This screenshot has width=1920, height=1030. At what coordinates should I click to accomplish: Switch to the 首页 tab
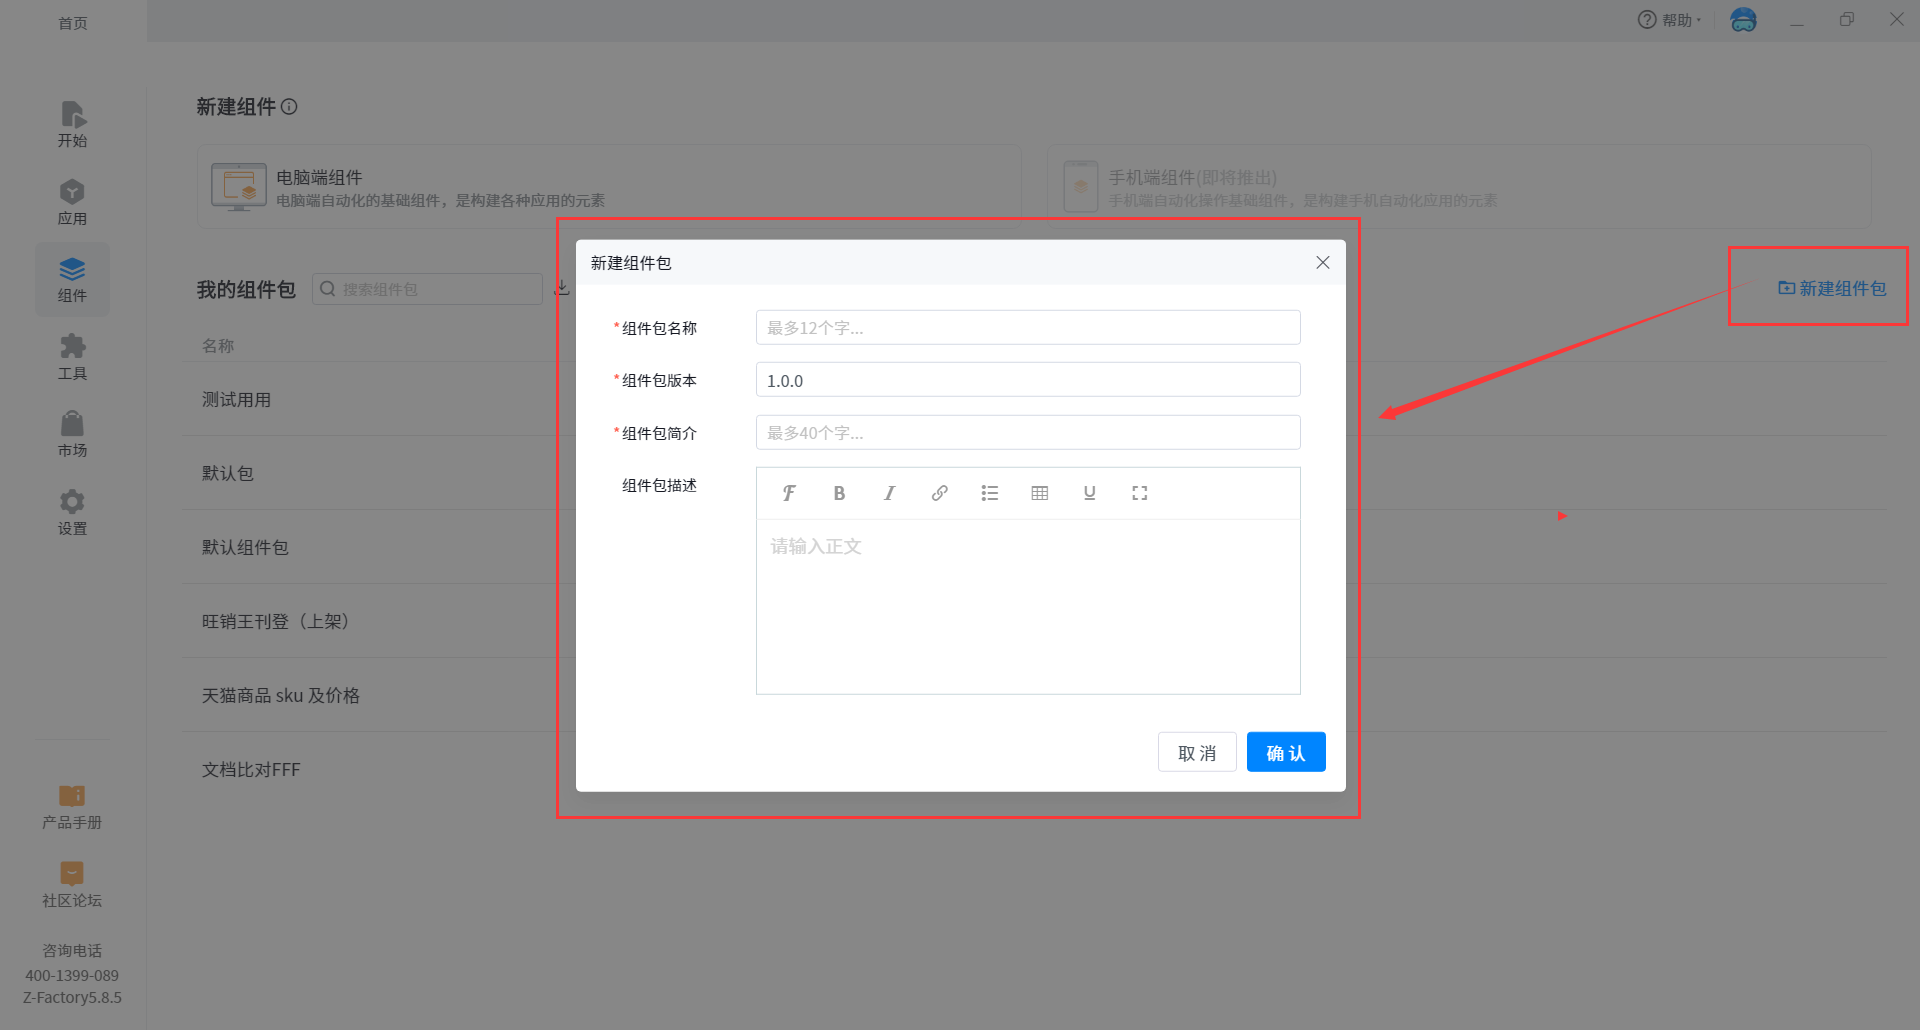click(x=73, y=22)
